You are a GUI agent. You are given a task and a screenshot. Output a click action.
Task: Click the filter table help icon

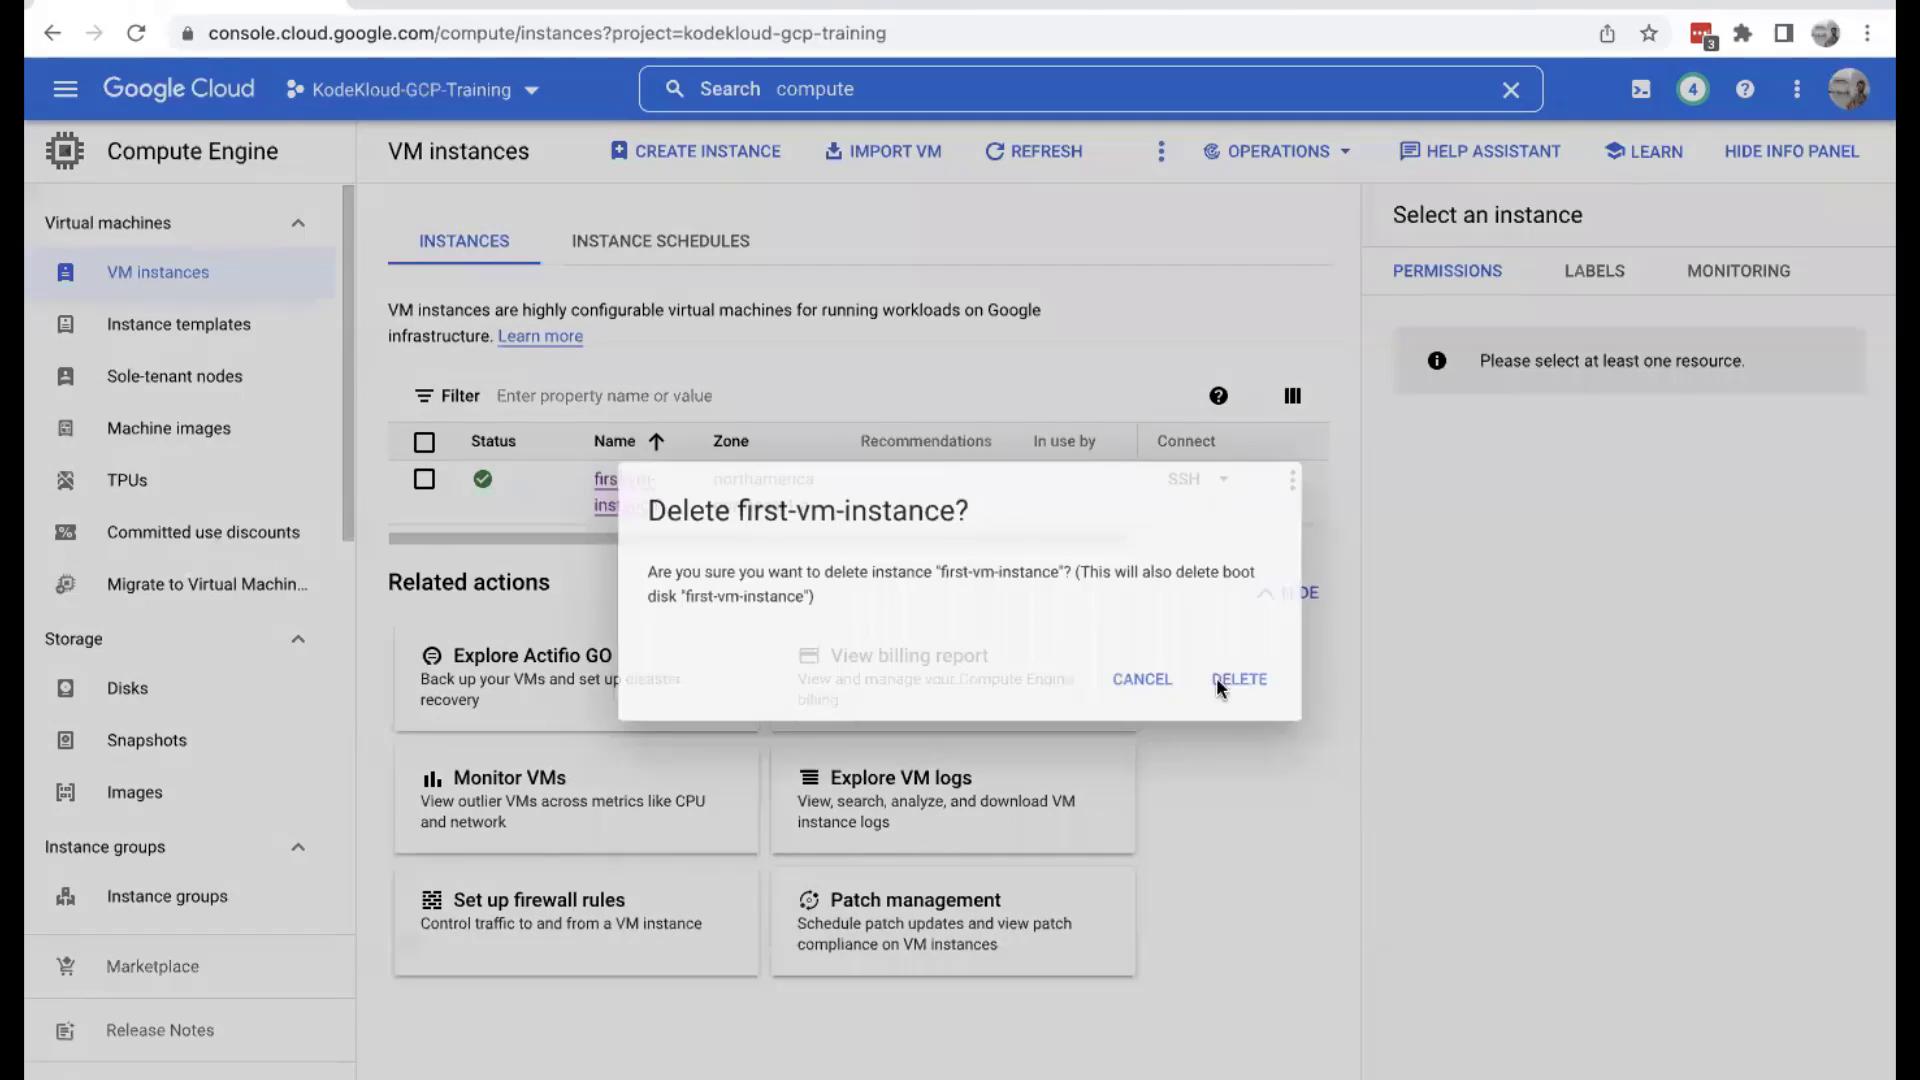click(x=1218, y=396)
